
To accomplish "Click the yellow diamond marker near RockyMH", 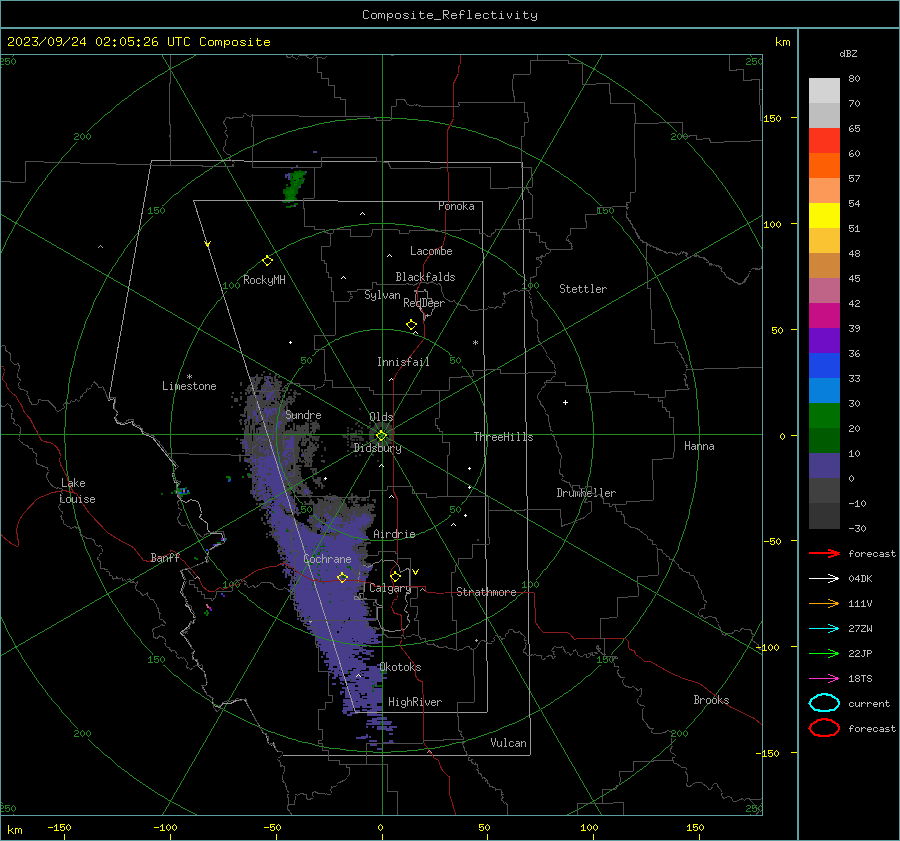I will (x=267, y=261).
